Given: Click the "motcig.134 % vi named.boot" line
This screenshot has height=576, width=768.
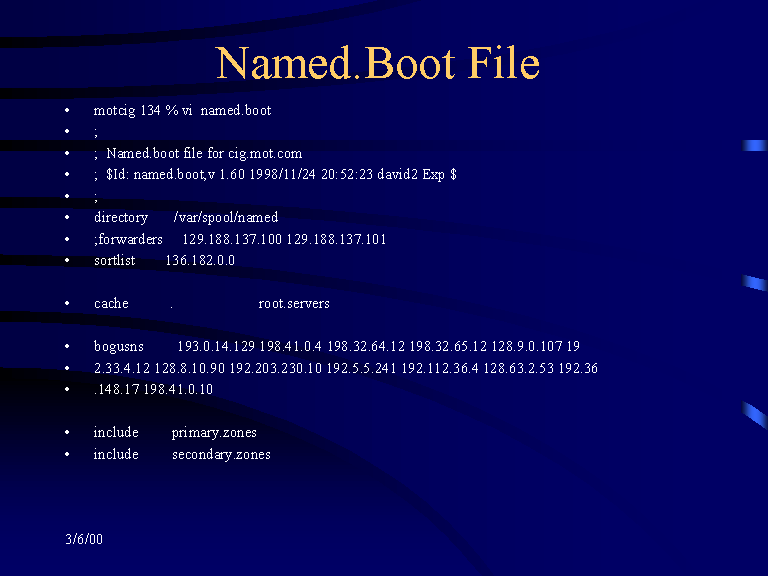Looking at the screenshot, I should click(182, 110).
